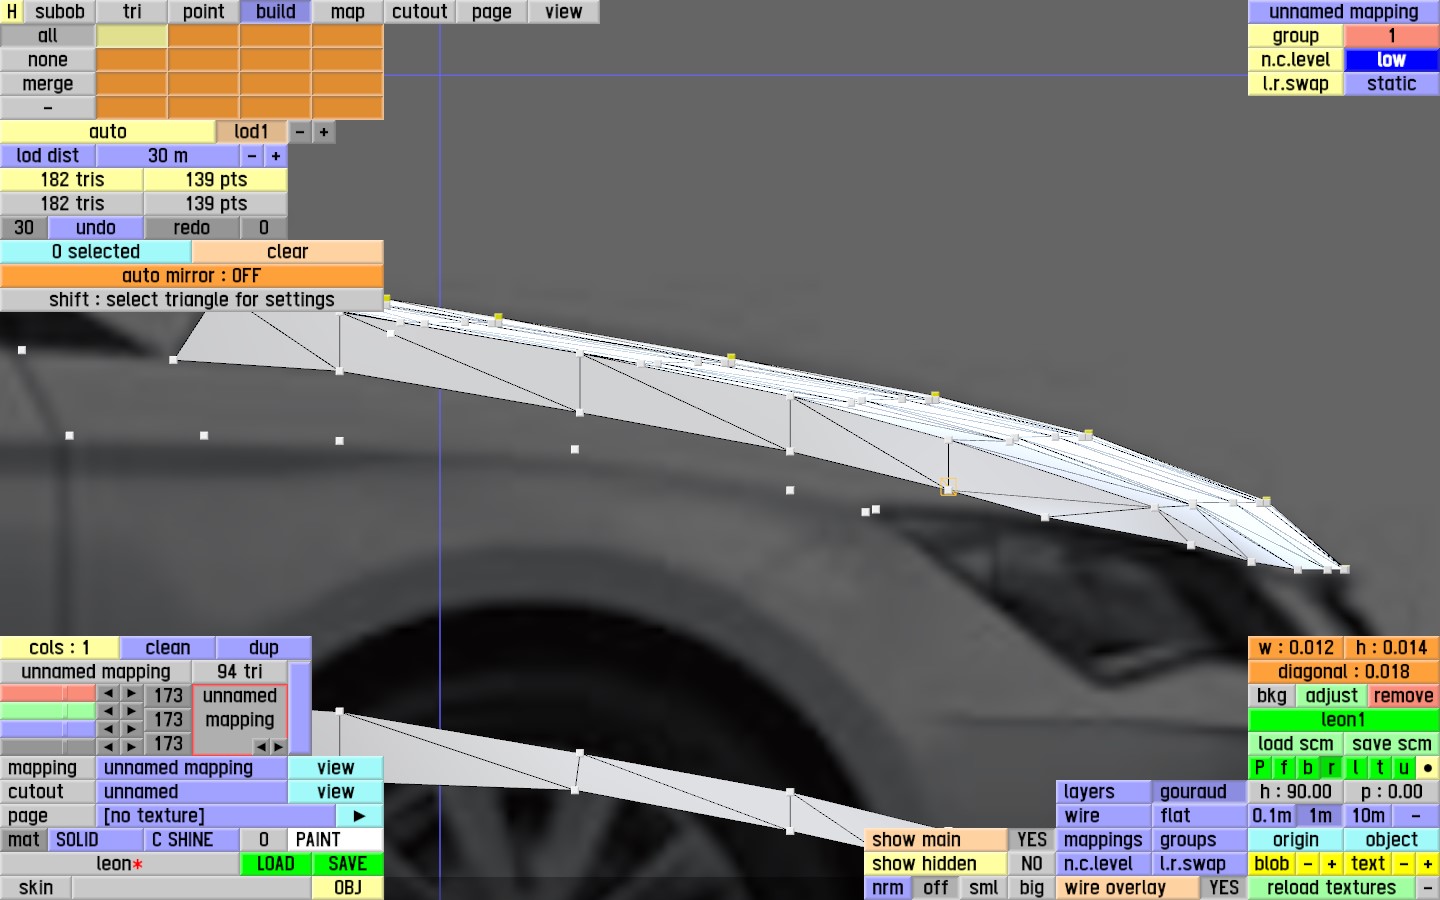The height and width of the screenshot is (900, 1440).
Task: Click the leon1 background name field
Action: (x=1344, y=720)
